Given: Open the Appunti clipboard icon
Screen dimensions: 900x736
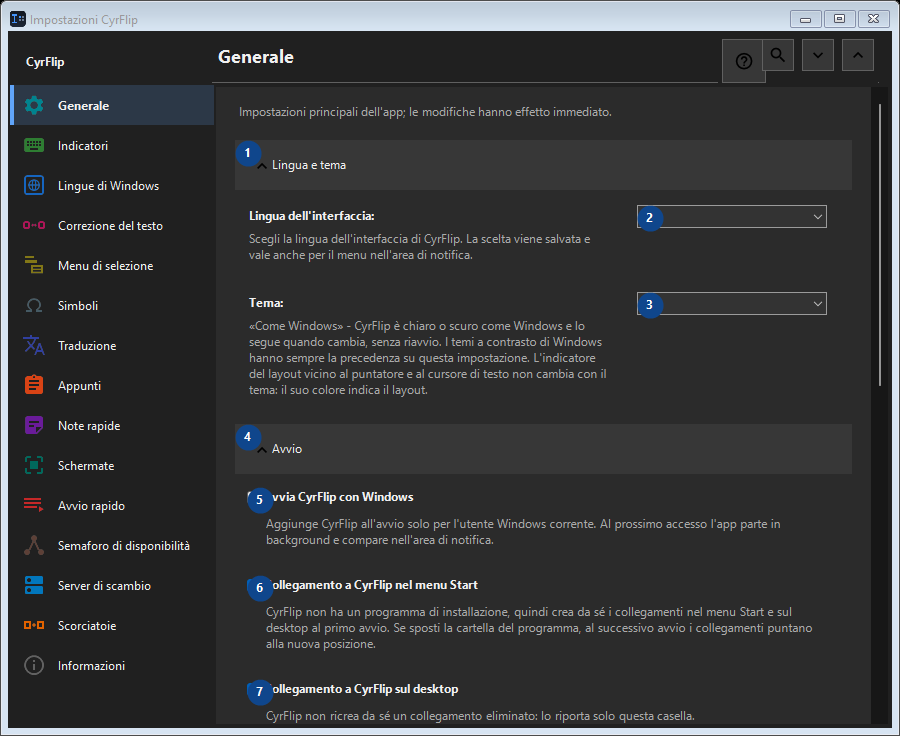Looking at the screenshot, I should [x=34, y=385].
